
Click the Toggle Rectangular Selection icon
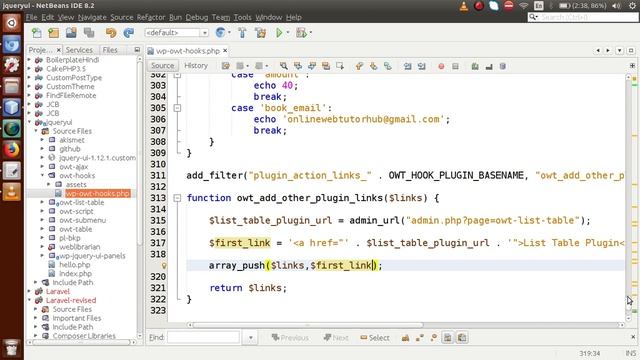pos(340,66)
